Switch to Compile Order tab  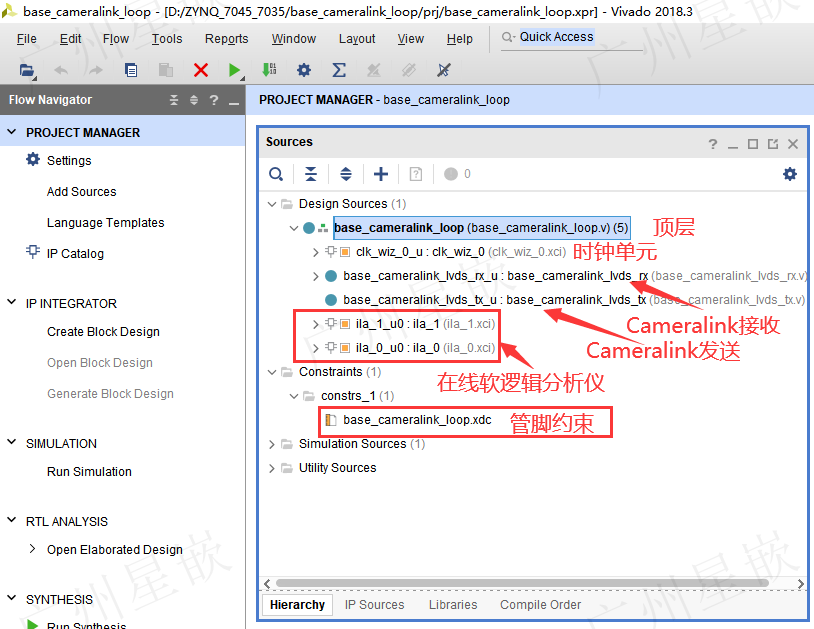(540, 605)
